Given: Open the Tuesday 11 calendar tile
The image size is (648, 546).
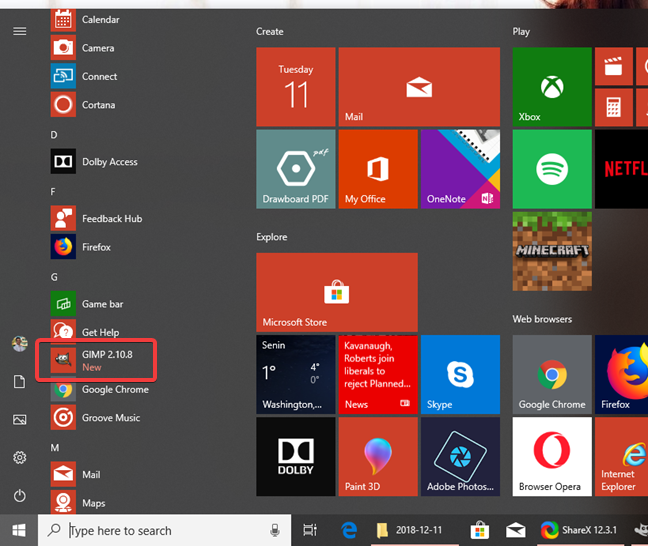Looking at the screenshot, I should click(x=295, y=87).
